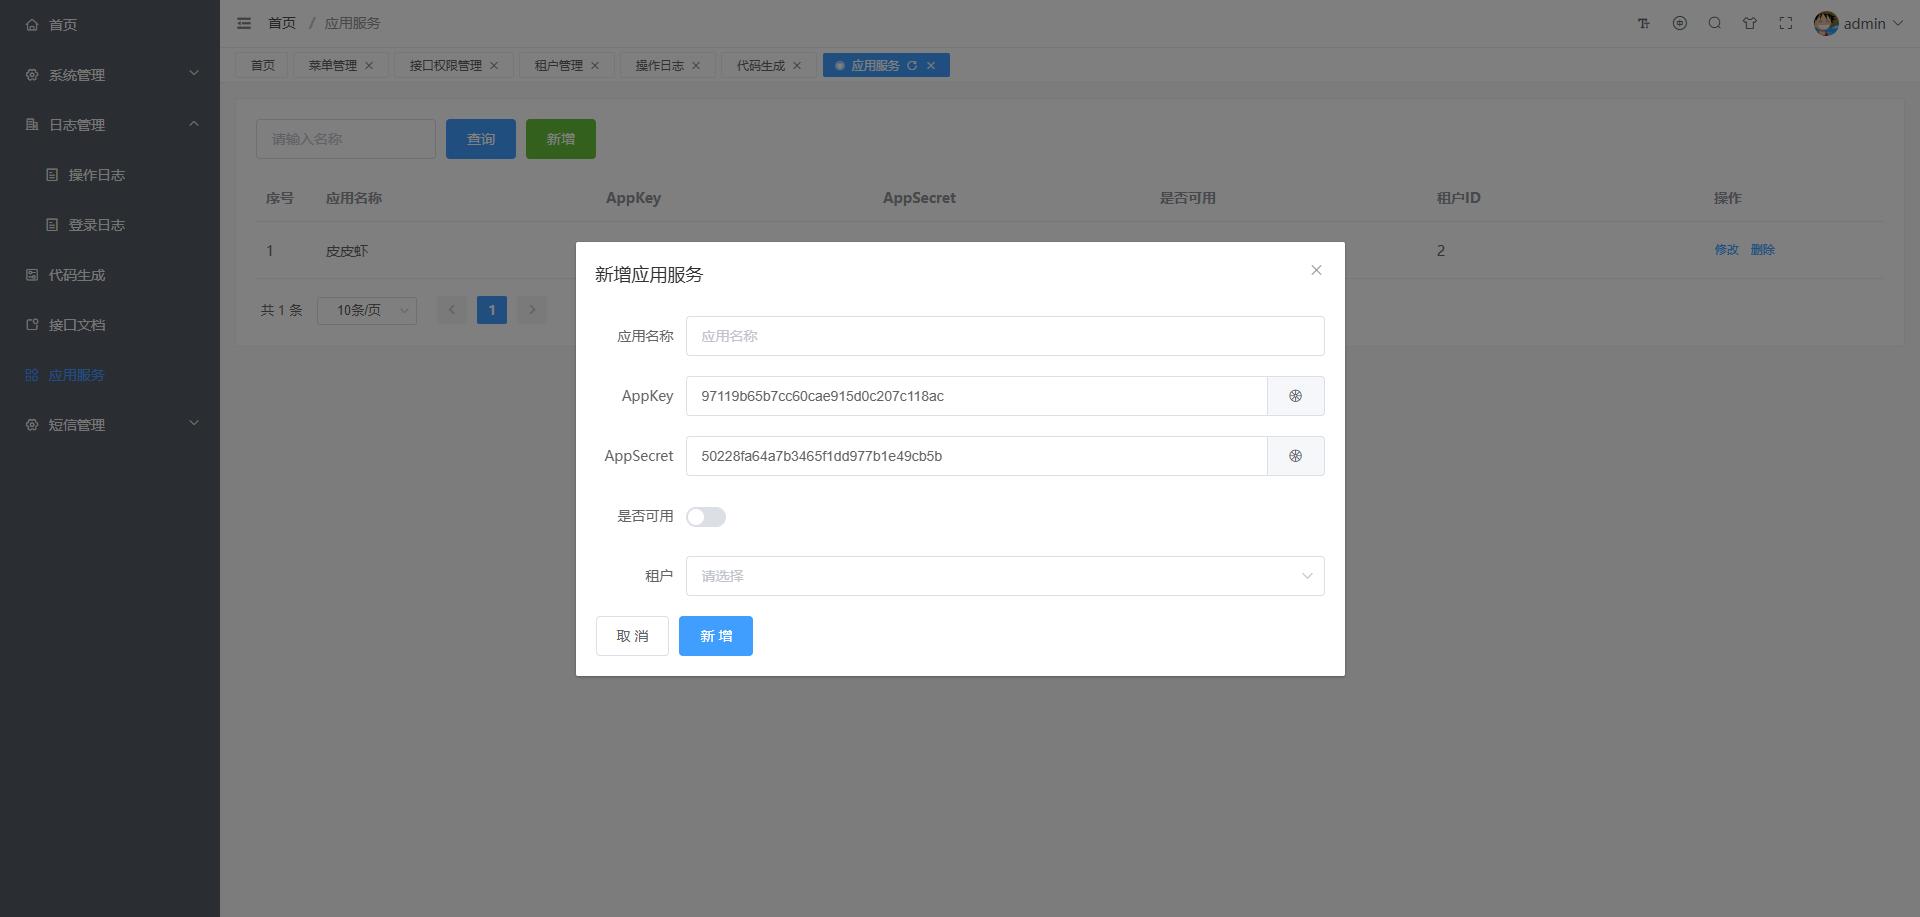Click the AppSecret input field
The width and height of the screenshot is (1920, 917).
point(976,456)
